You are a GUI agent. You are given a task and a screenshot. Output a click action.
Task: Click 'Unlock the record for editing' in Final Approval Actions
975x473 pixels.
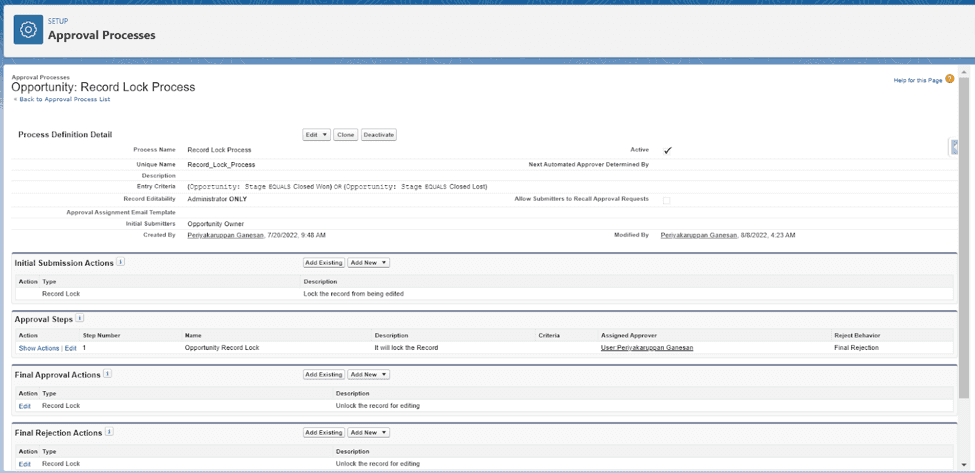pyautogui.click(x=377, y=406)
